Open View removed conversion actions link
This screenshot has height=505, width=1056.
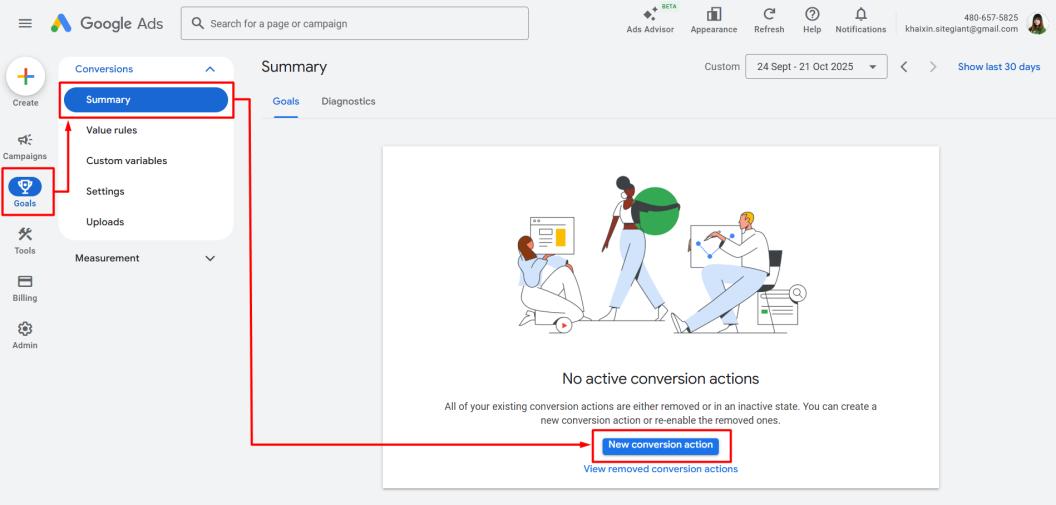(x=660, y=469)
